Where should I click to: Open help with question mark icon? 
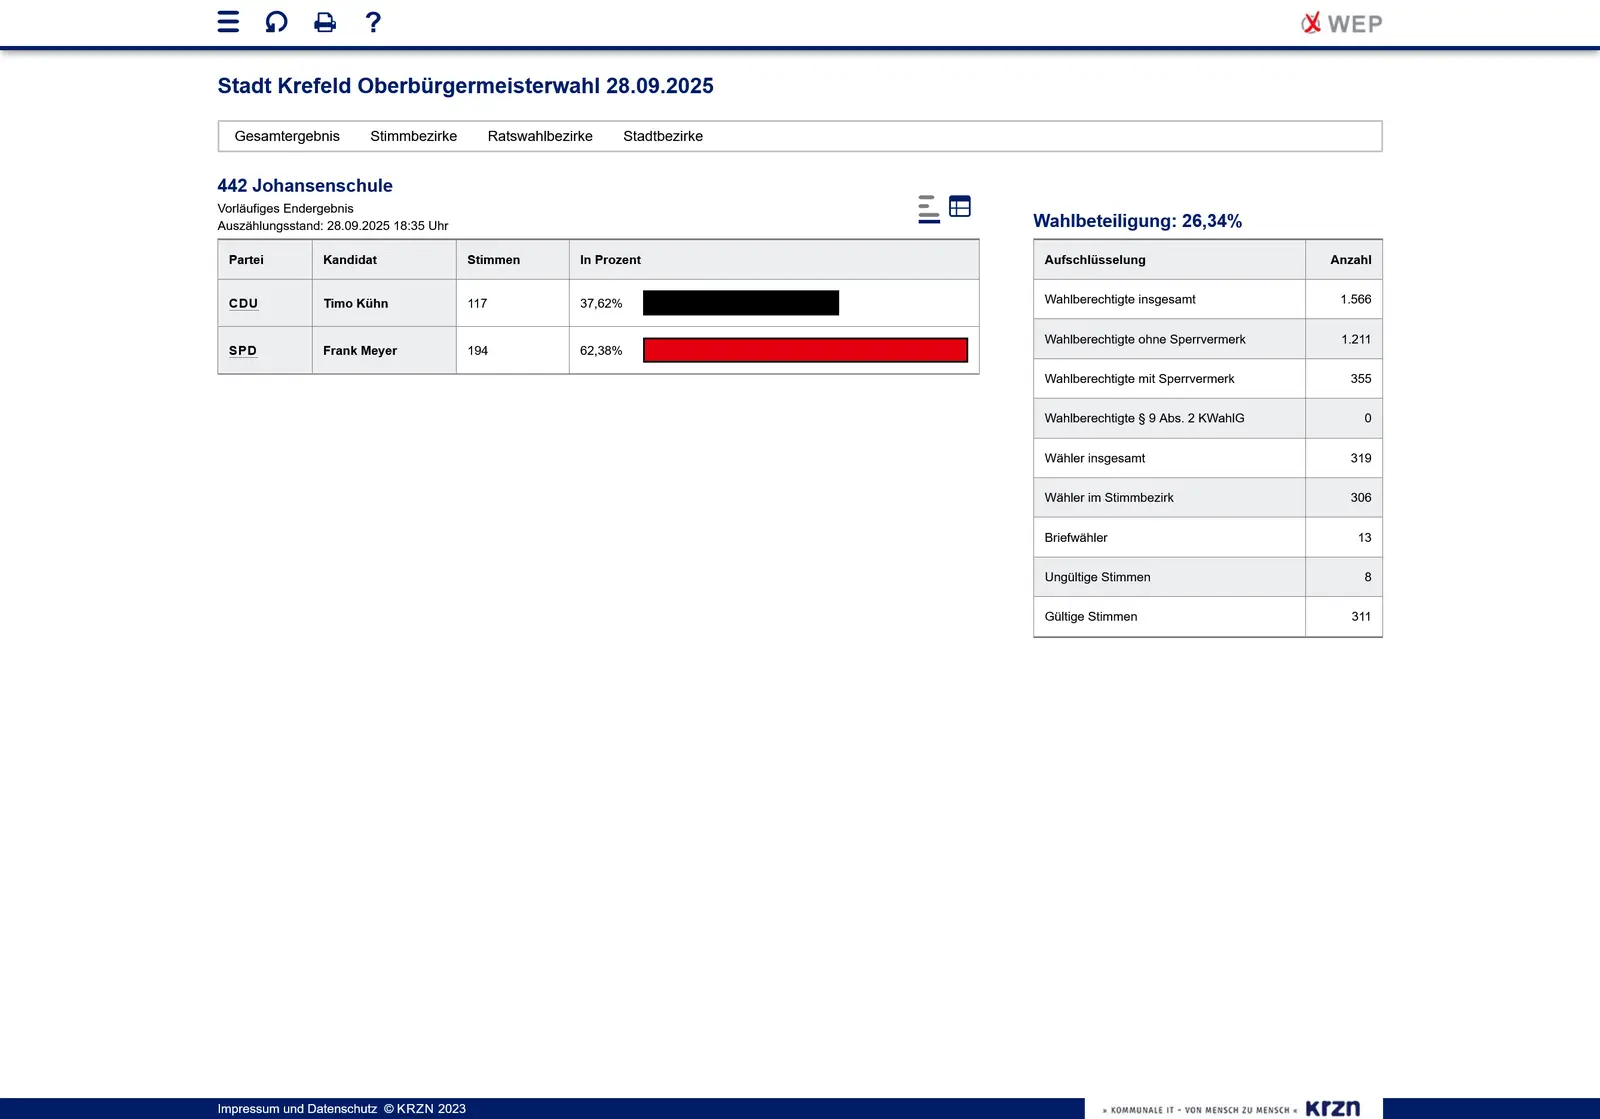click(373, 22)
